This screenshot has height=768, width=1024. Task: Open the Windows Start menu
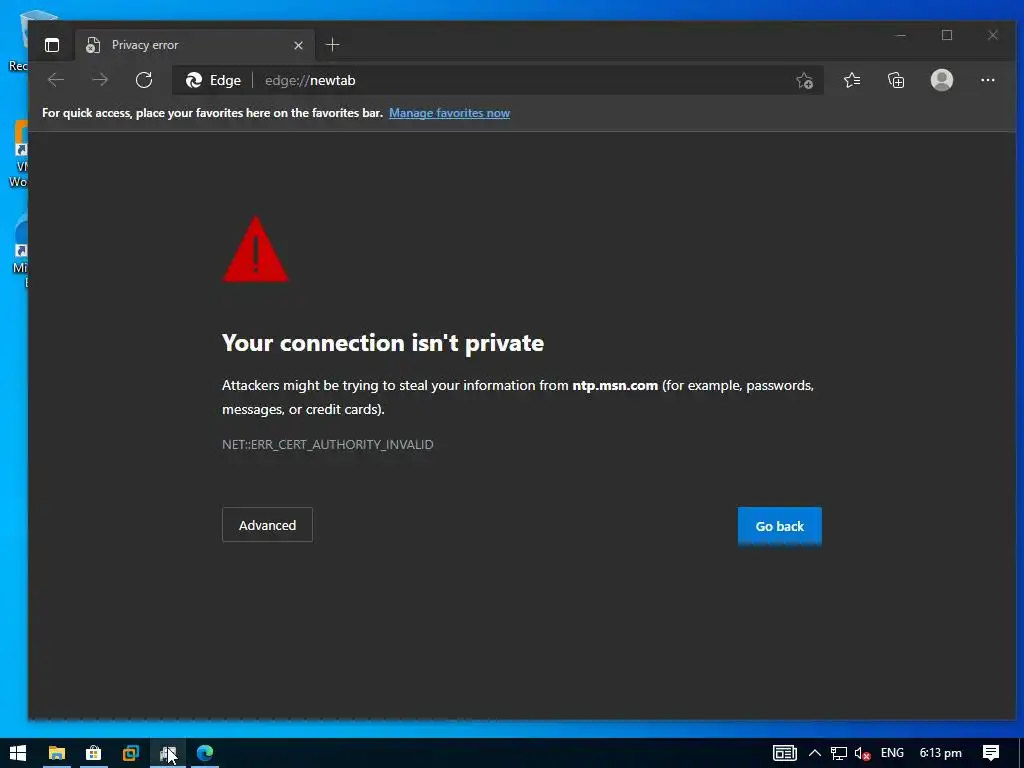(x=18, y=753)
